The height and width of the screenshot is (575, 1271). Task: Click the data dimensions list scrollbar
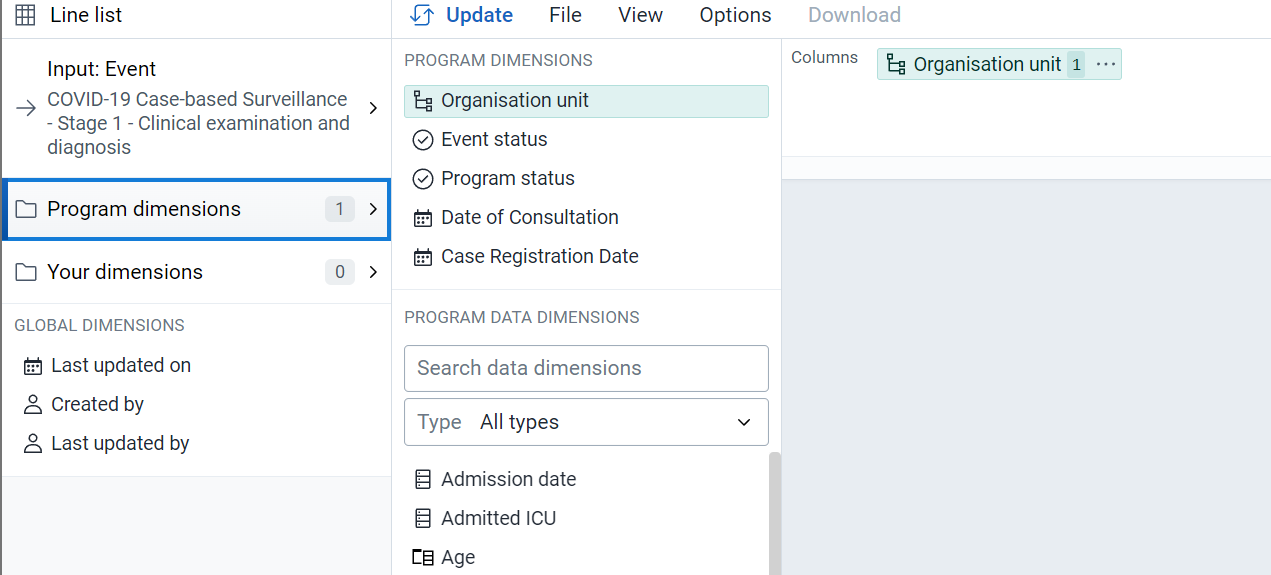coord(774,513)
